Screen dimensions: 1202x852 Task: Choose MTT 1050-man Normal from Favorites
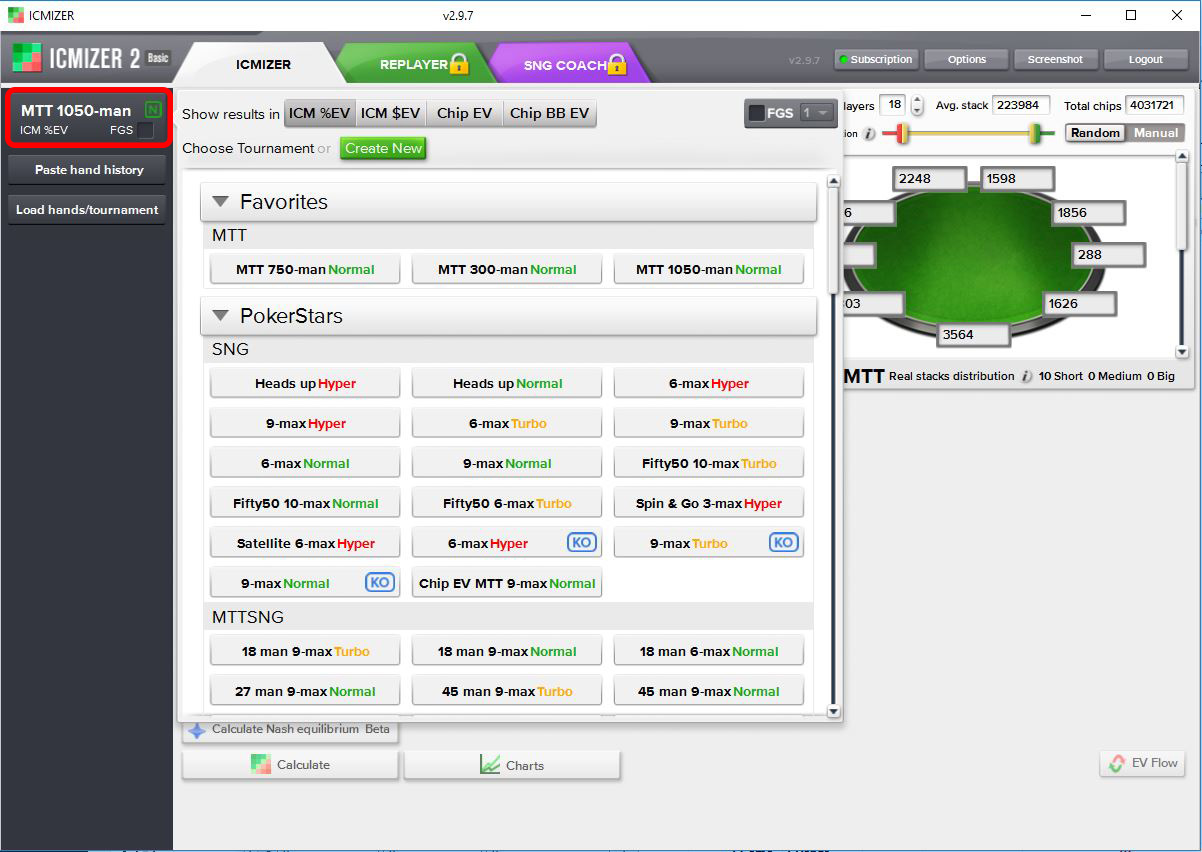709,269
